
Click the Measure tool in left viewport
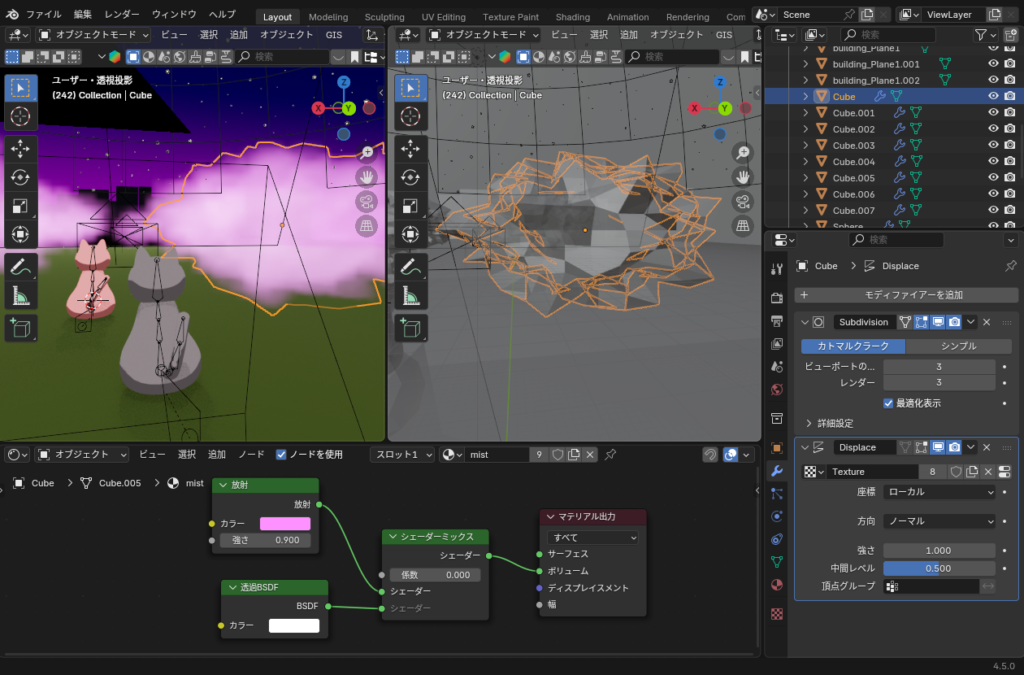pos(20,295)
